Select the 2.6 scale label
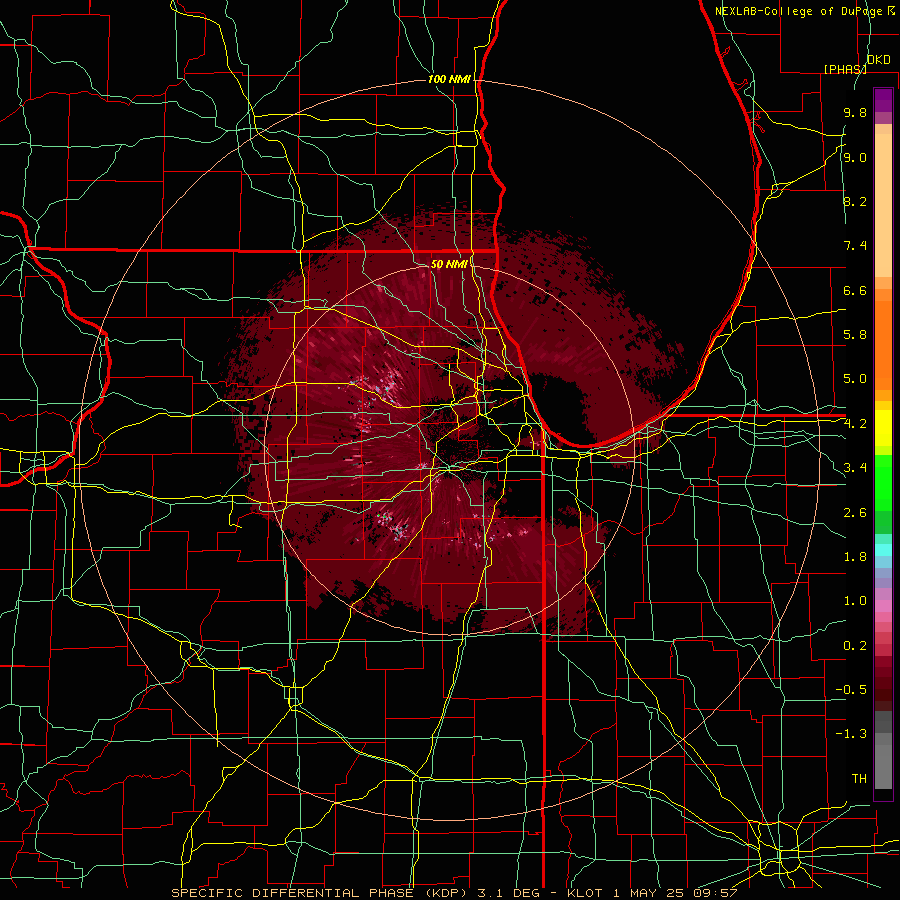The image size is (900, 900). [x=855, y=513]
